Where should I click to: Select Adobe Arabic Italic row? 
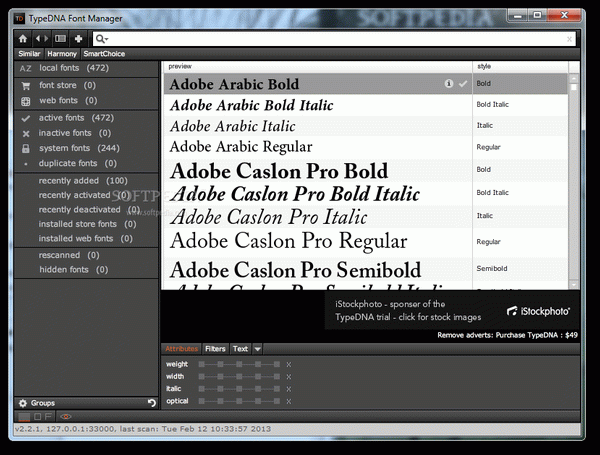366,126
